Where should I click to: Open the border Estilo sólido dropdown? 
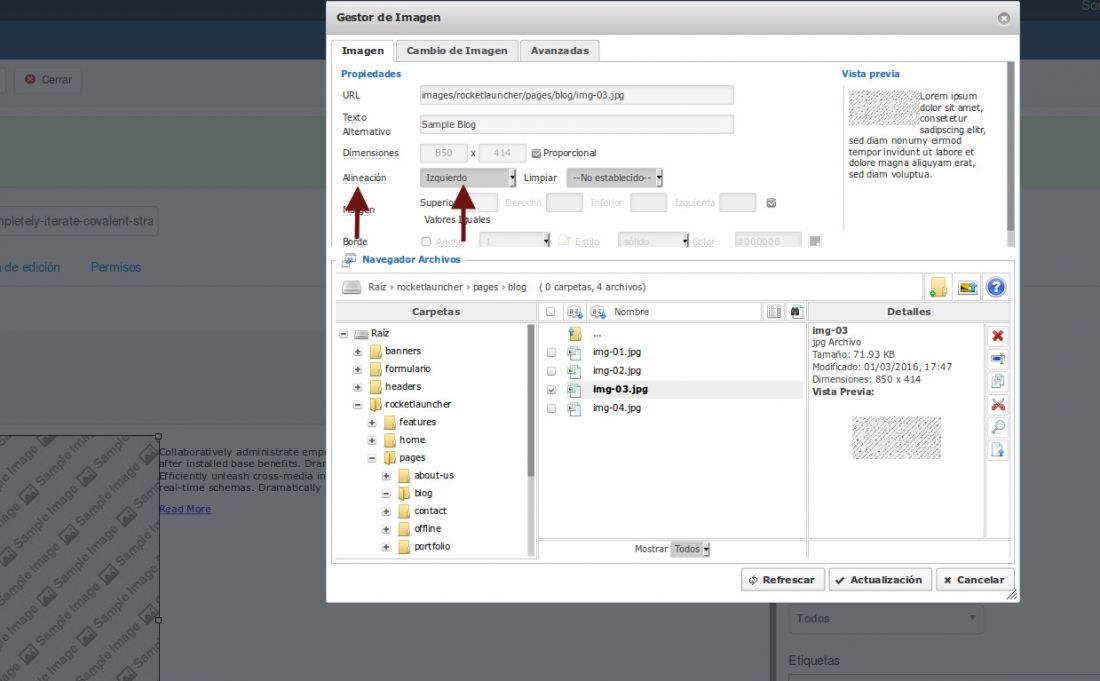[x=653, y=241]
